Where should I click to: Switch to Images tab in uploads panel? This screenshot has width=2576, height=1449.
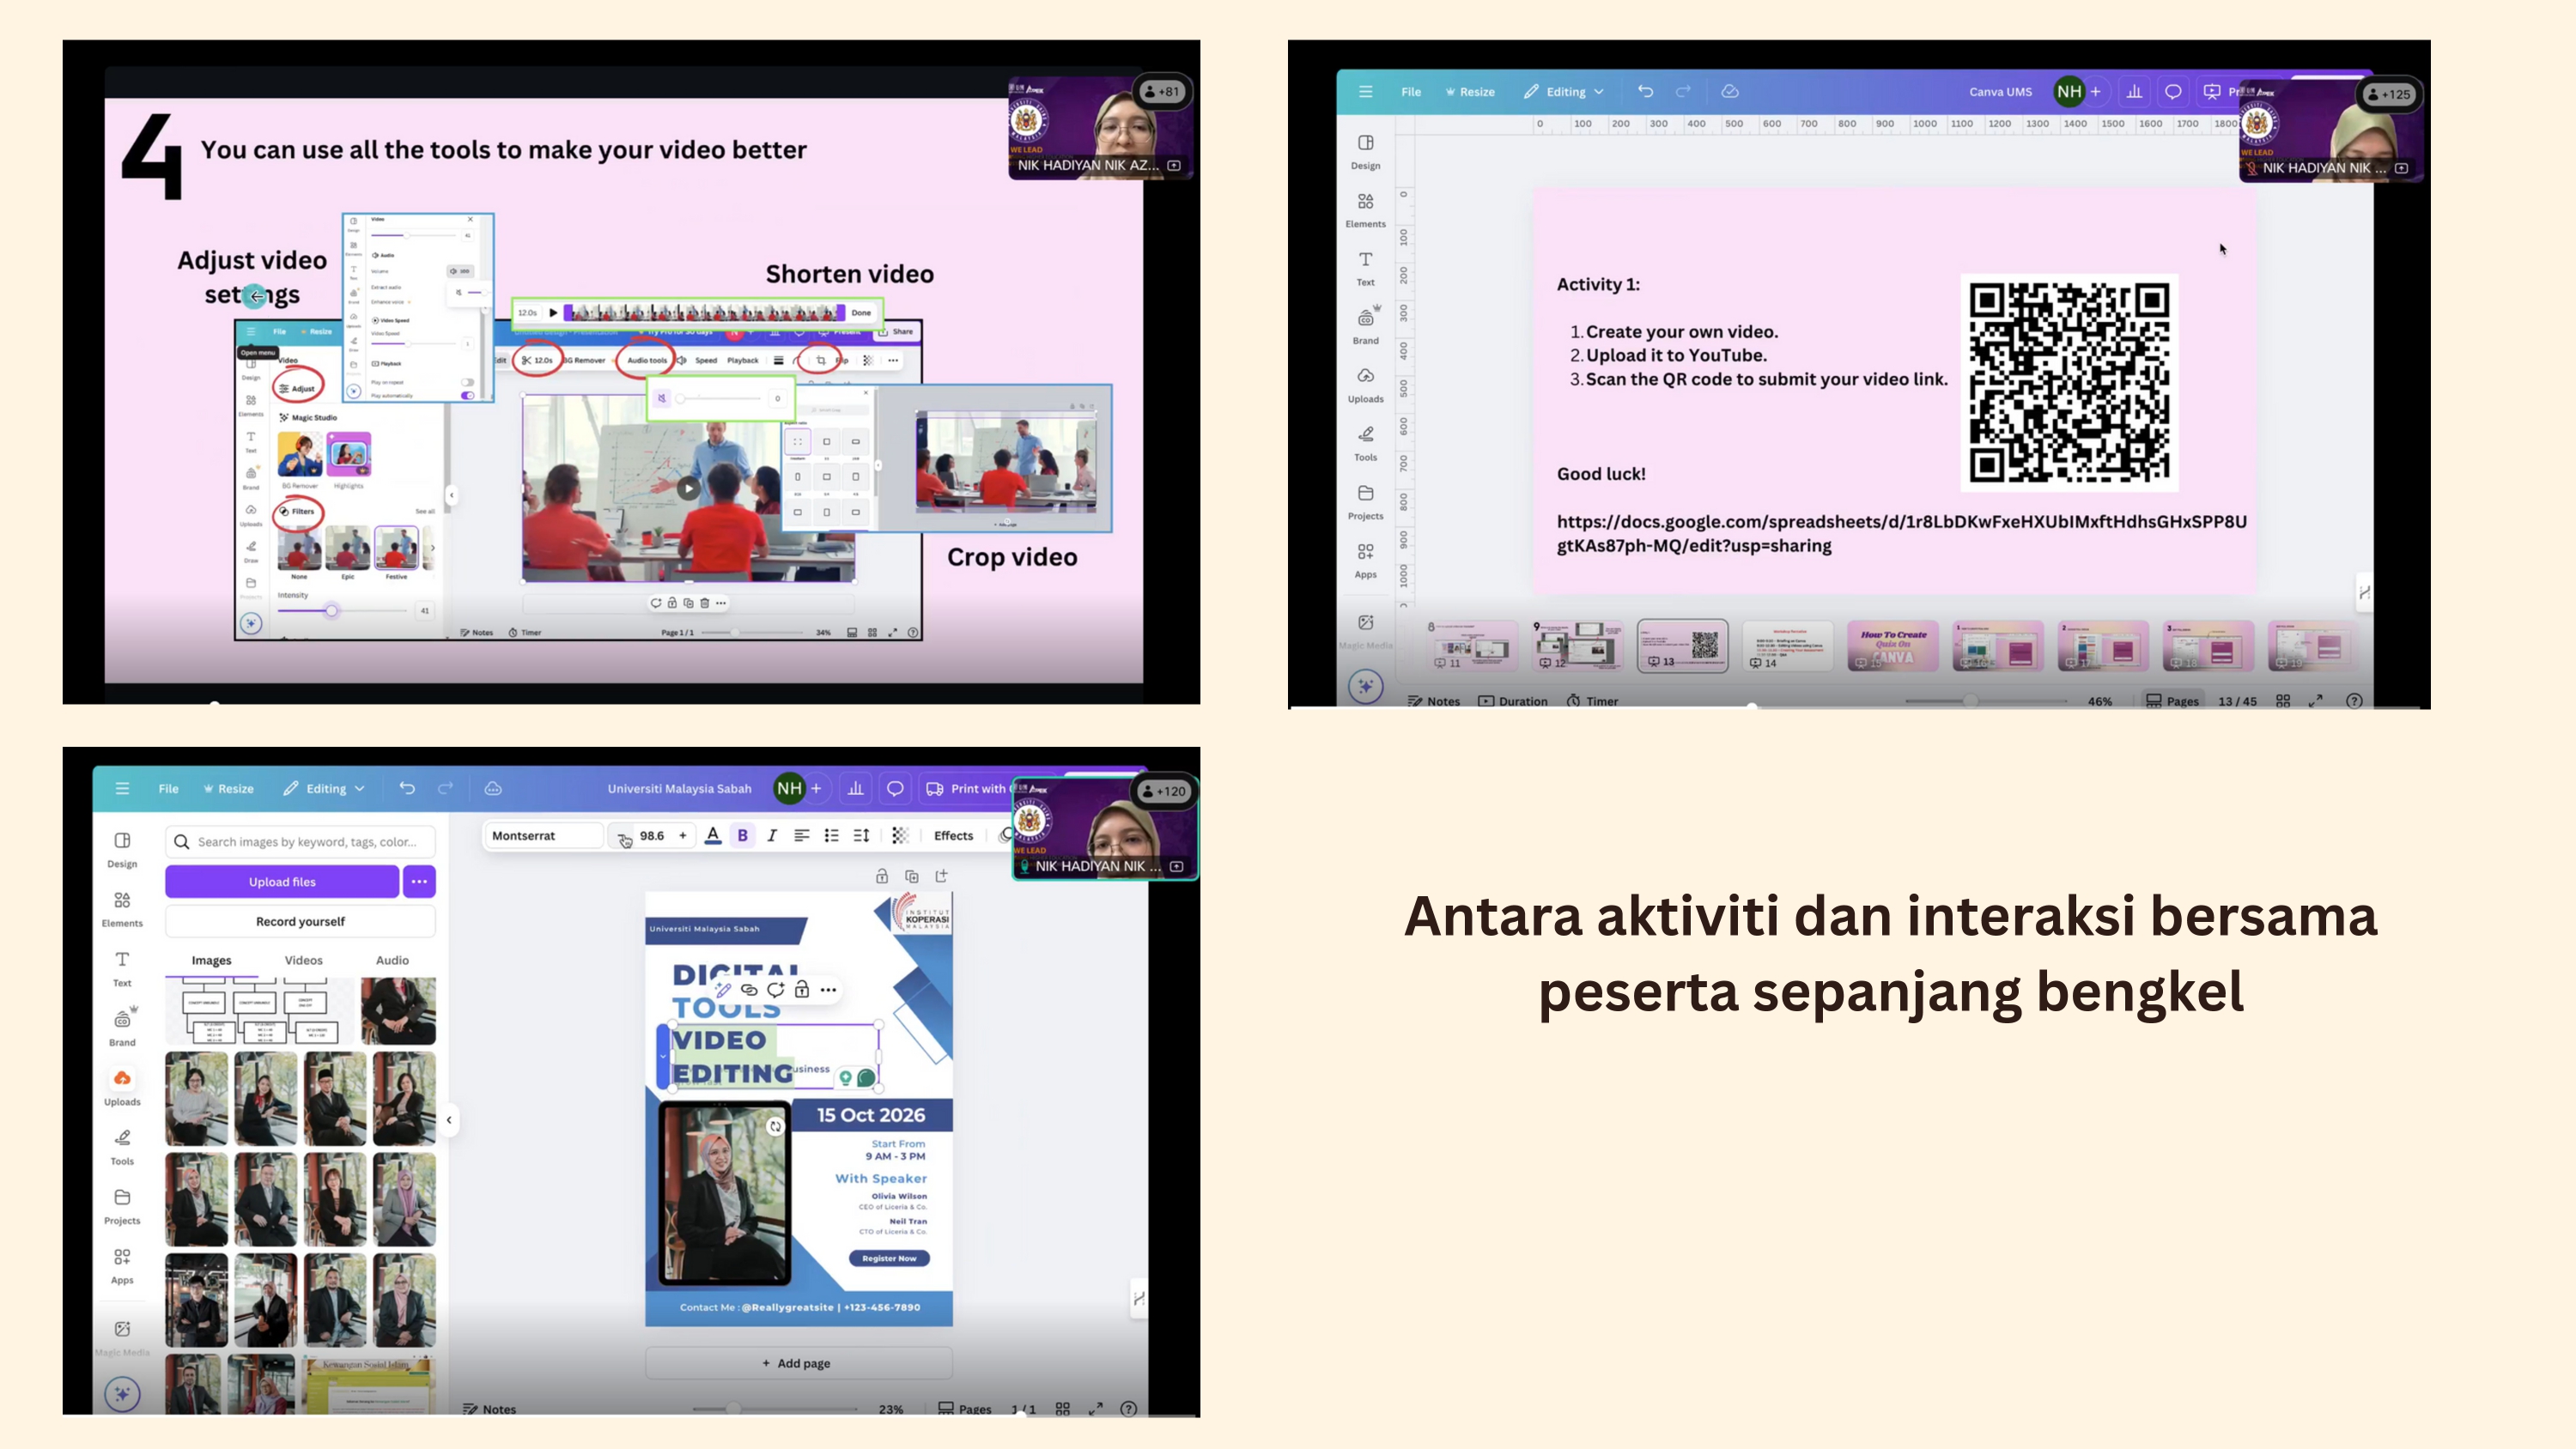pyautogui.click(x=211, y=960)
